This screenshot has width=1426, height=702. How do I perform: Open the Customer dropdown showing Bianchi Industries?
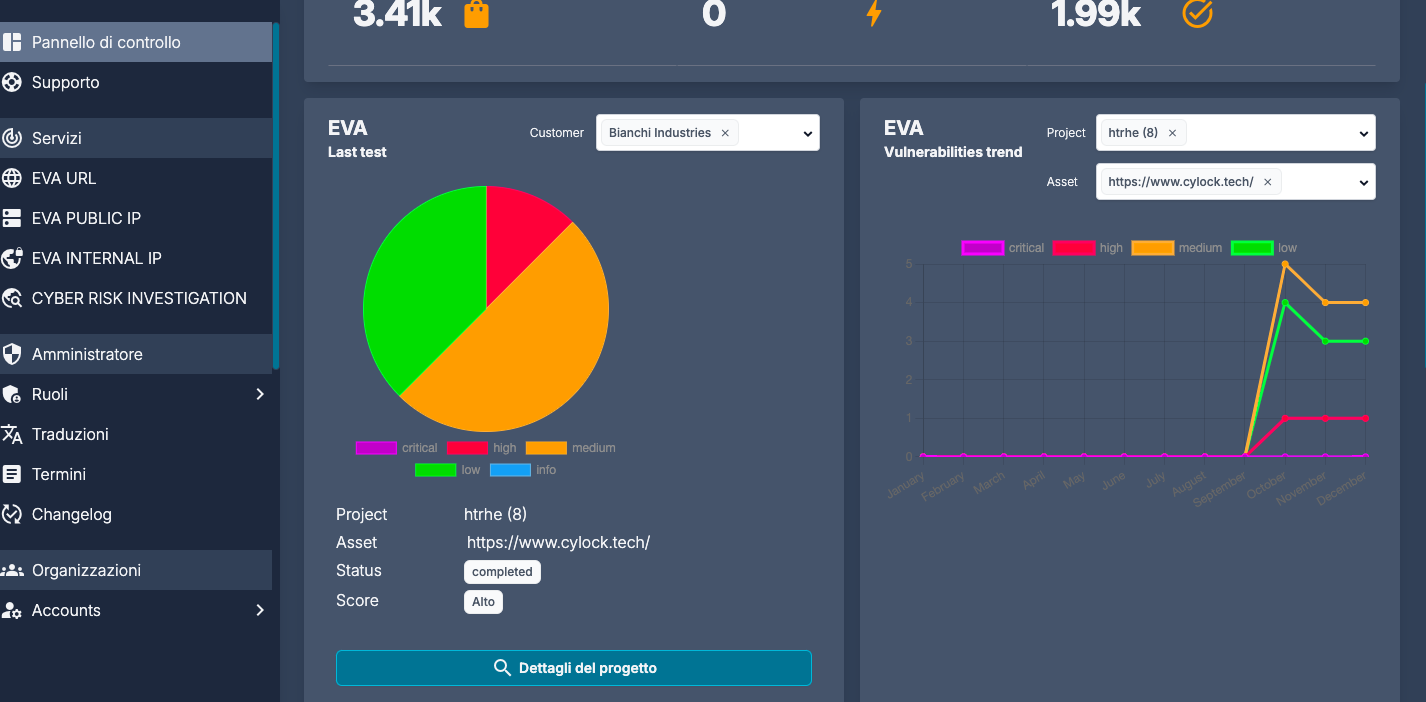[807, 132]
